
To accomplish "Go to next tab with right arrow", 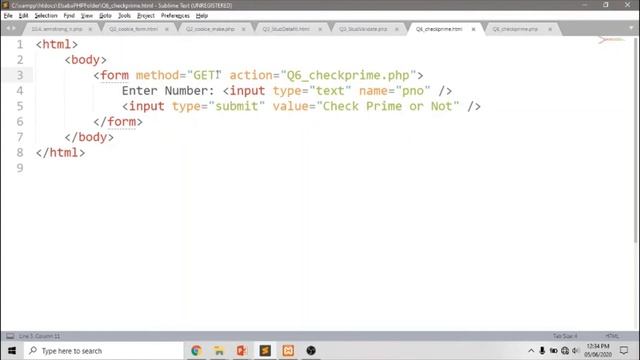I will click(14, 28).
